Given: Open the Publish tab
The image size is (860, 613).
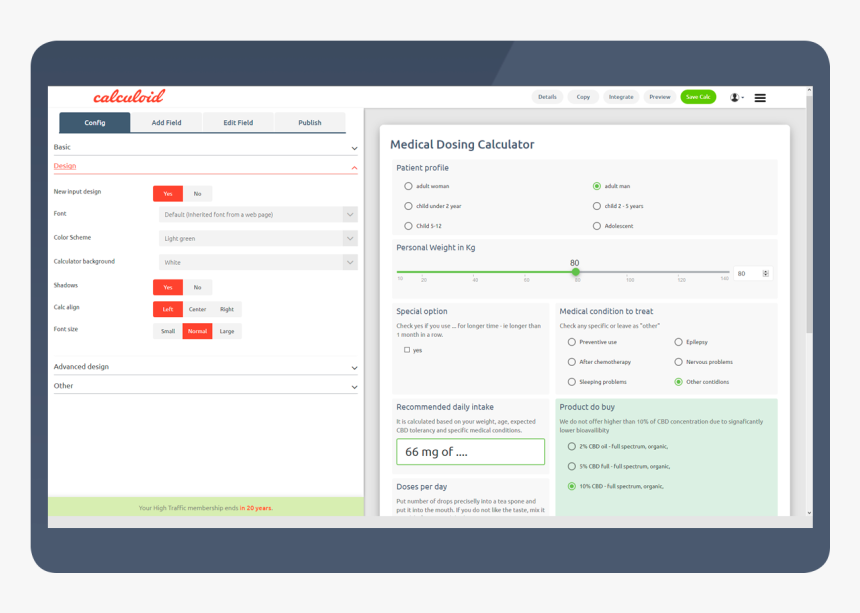Looking at the screenshot, I should [310, 123].
